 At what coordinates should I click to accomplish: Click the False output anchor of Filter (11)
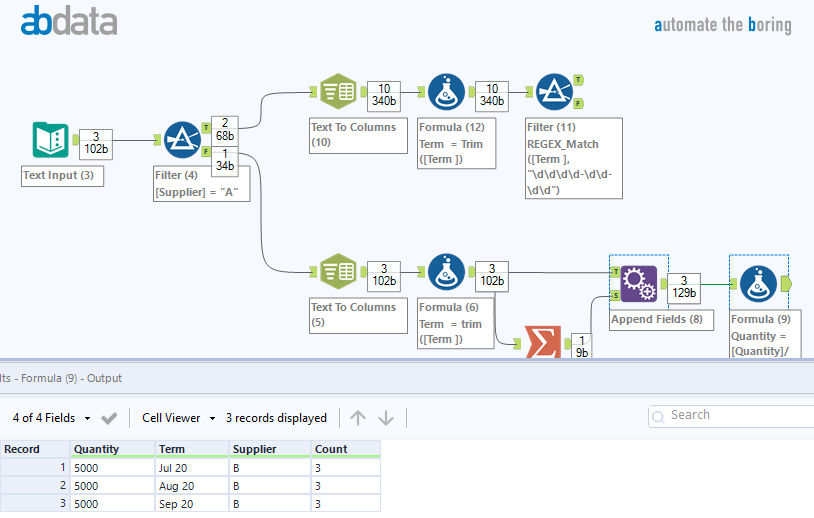pyautogui.click(x=578, y=103)
